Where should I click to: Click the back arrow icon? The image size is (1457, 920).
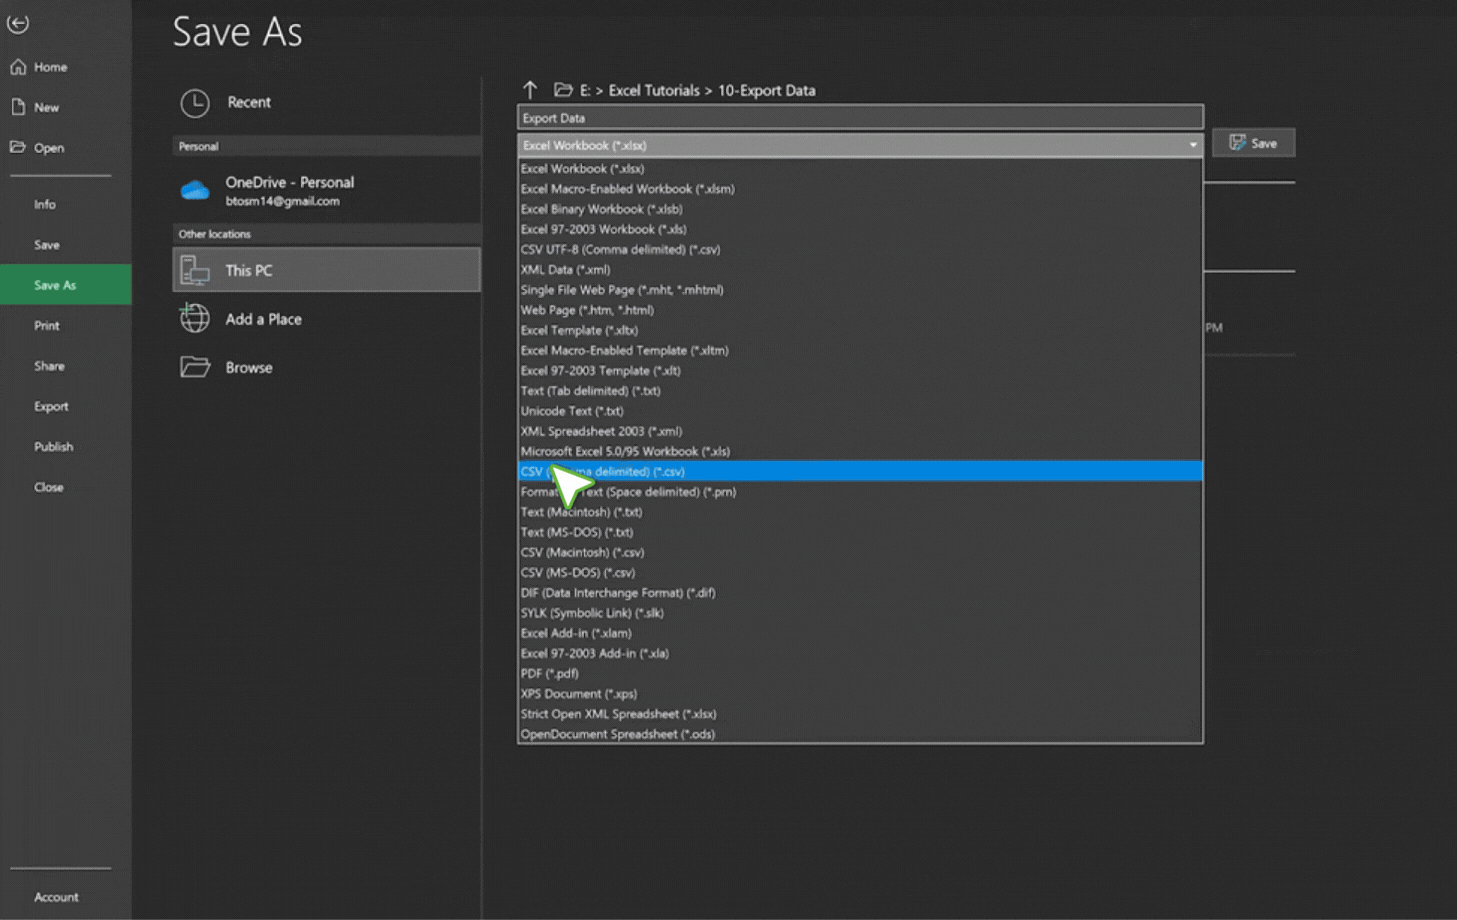(x=18, y=23)
